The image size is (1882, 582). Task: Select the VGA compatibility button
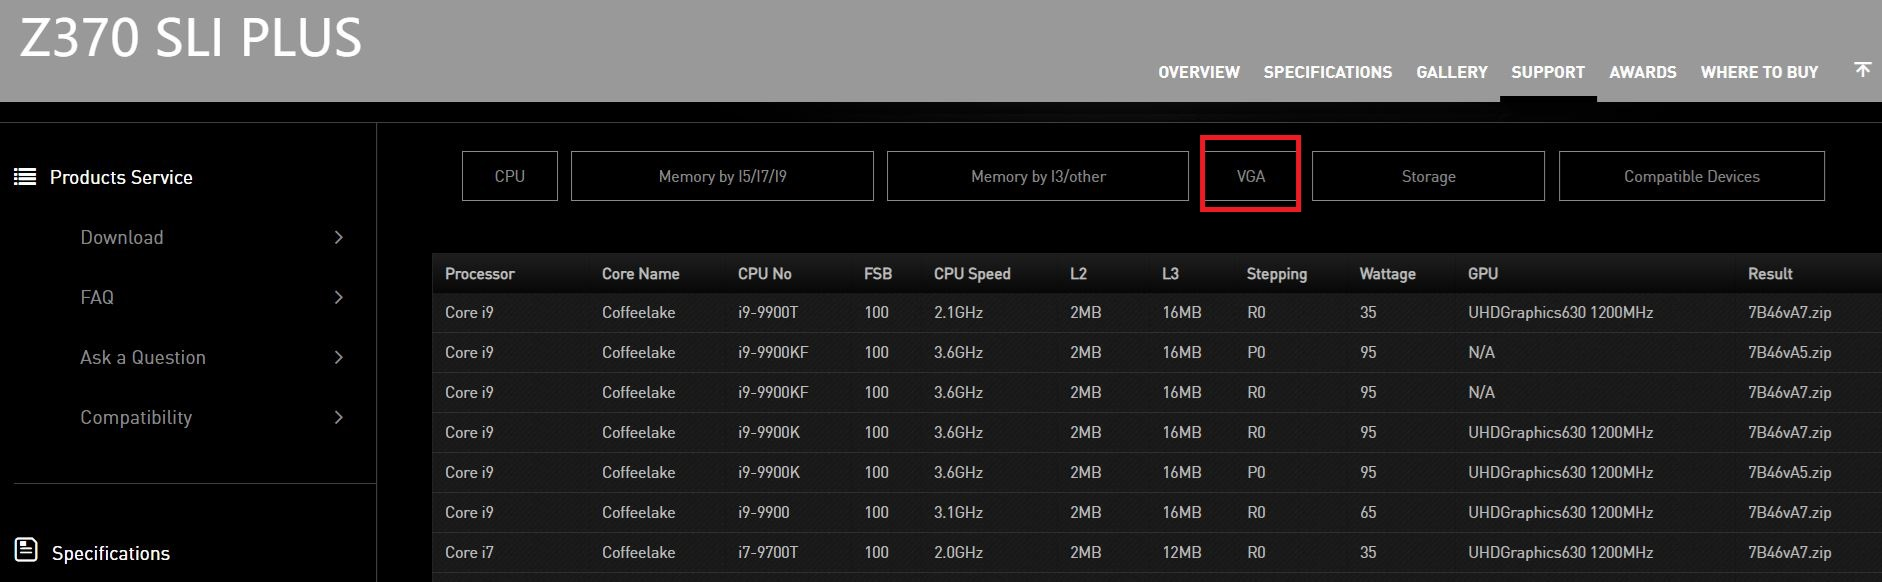(1250, 176)
